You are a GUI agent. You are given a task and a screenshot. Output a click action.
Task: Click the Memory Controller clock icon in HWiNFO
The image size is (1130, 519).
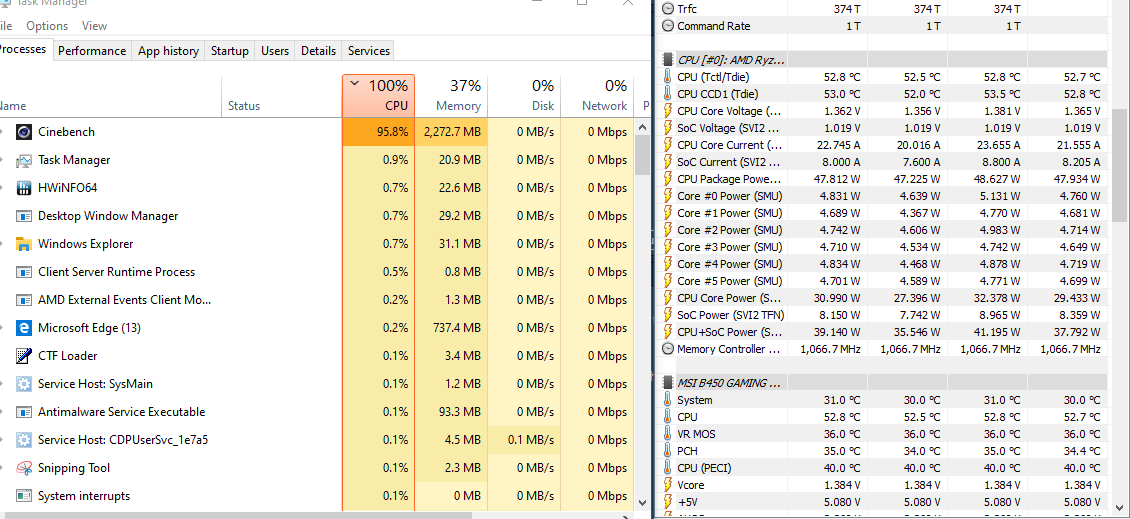(x=667, y=349)
